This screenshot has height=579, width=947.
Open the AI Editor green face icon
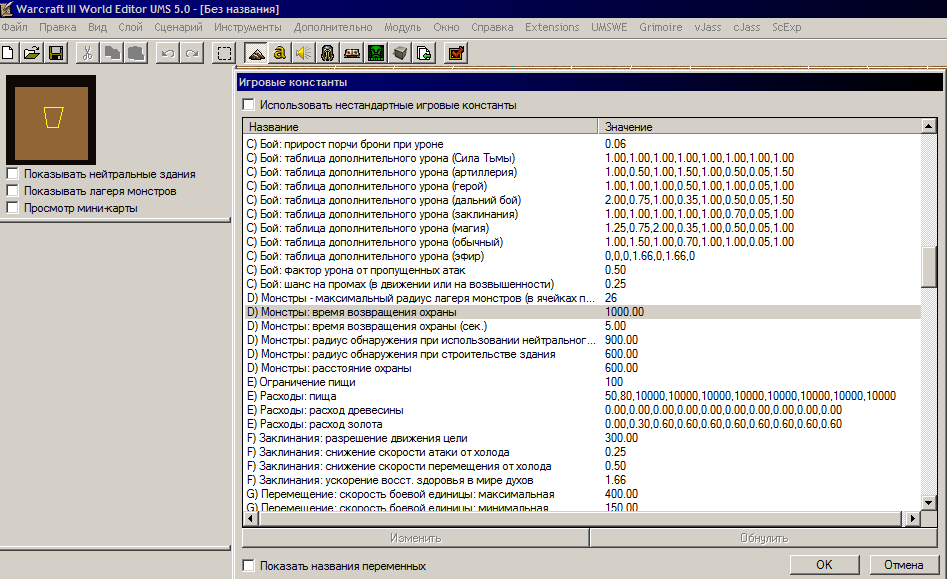(376, 53)
